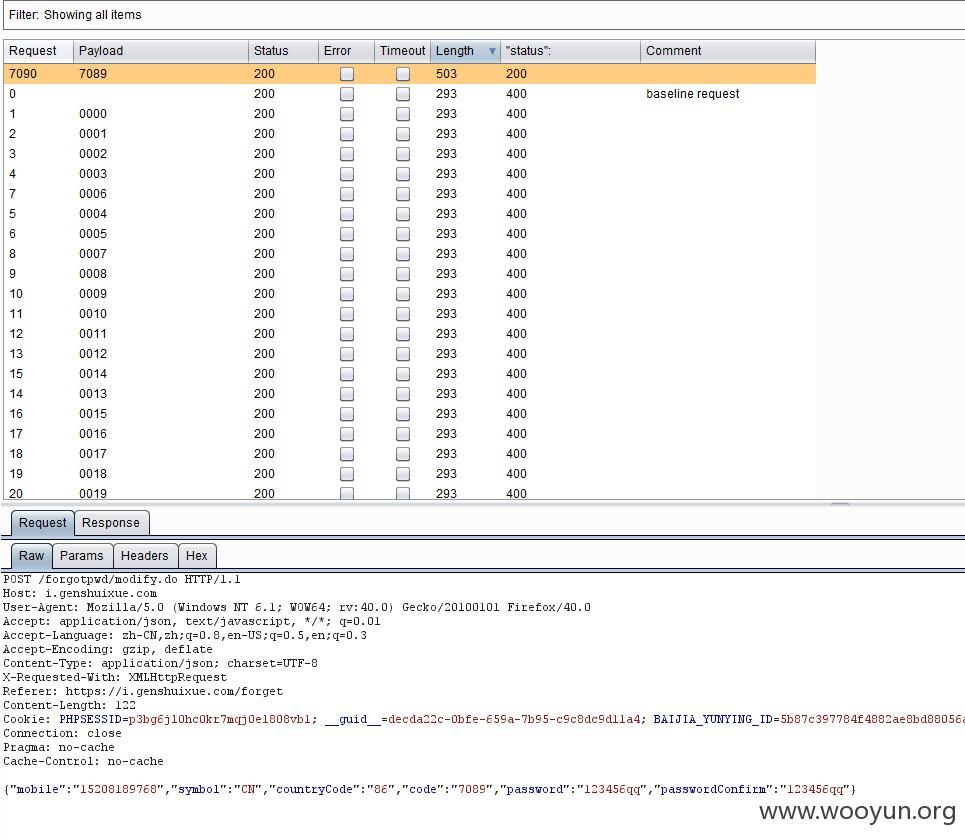Sort by the Request column header
Screen dimensions: 965x840
(x=38, y=51)
